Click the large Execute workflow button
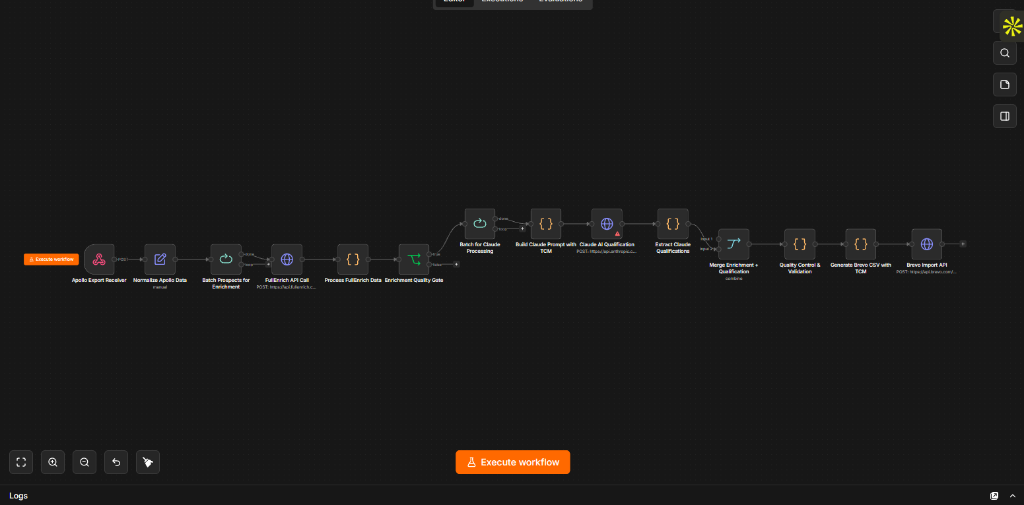Screen dimensions: 1024x505 (x=513, y=462)
